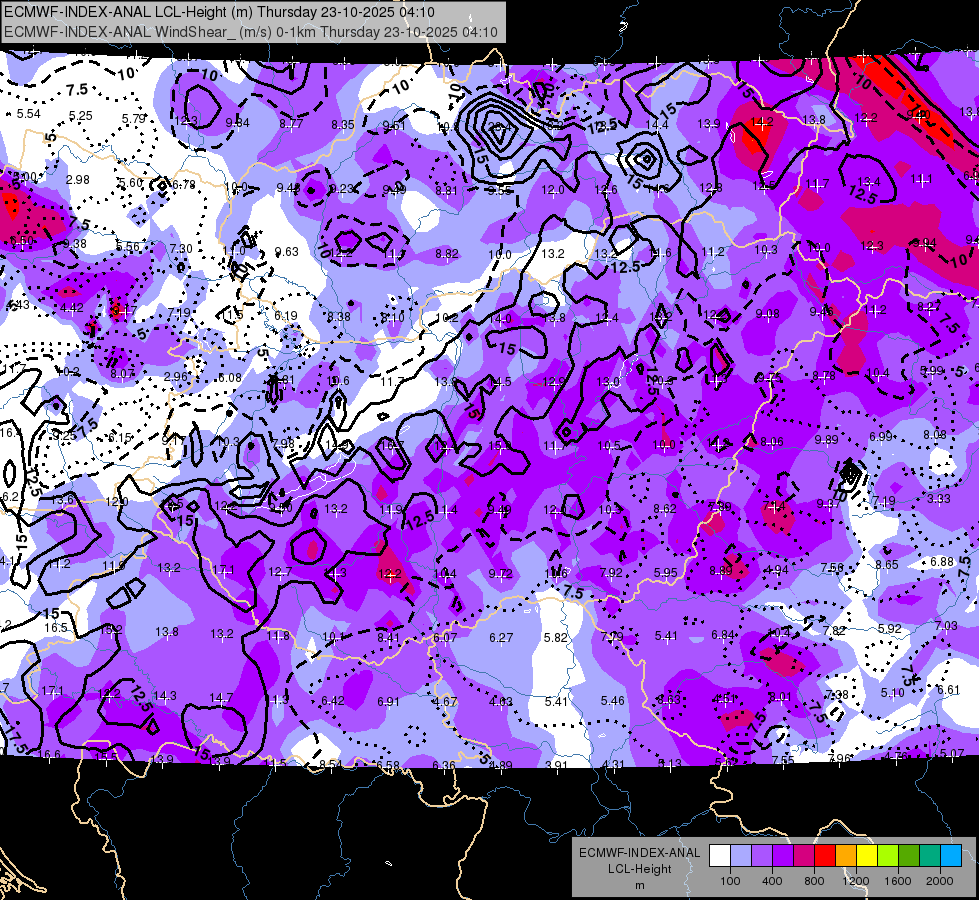Click the map value 6.91
The width and height of the screenshot is (979, 900).
click(388, 702)
